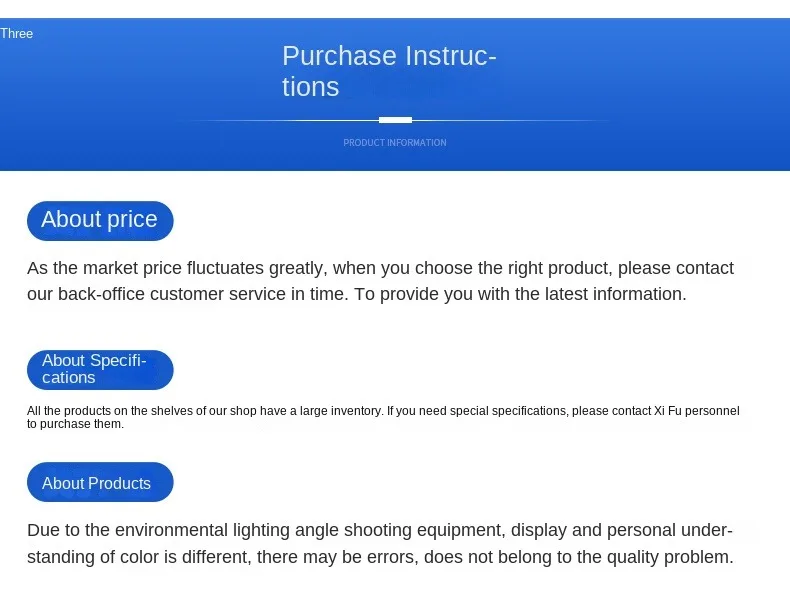
Task: Open the "About Specifications" pill button
Action: [x=100, y=369]
